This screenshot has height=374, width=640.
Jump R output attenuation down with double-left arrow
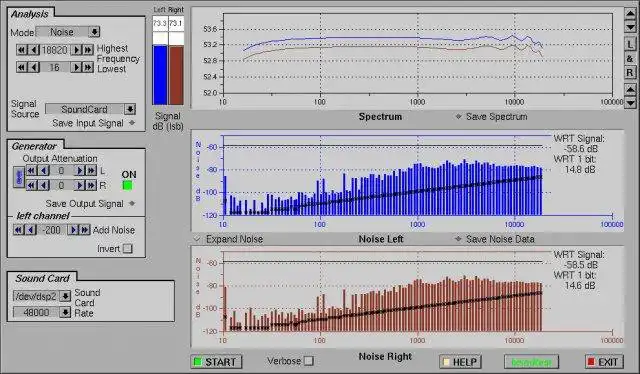click(31, 185)
